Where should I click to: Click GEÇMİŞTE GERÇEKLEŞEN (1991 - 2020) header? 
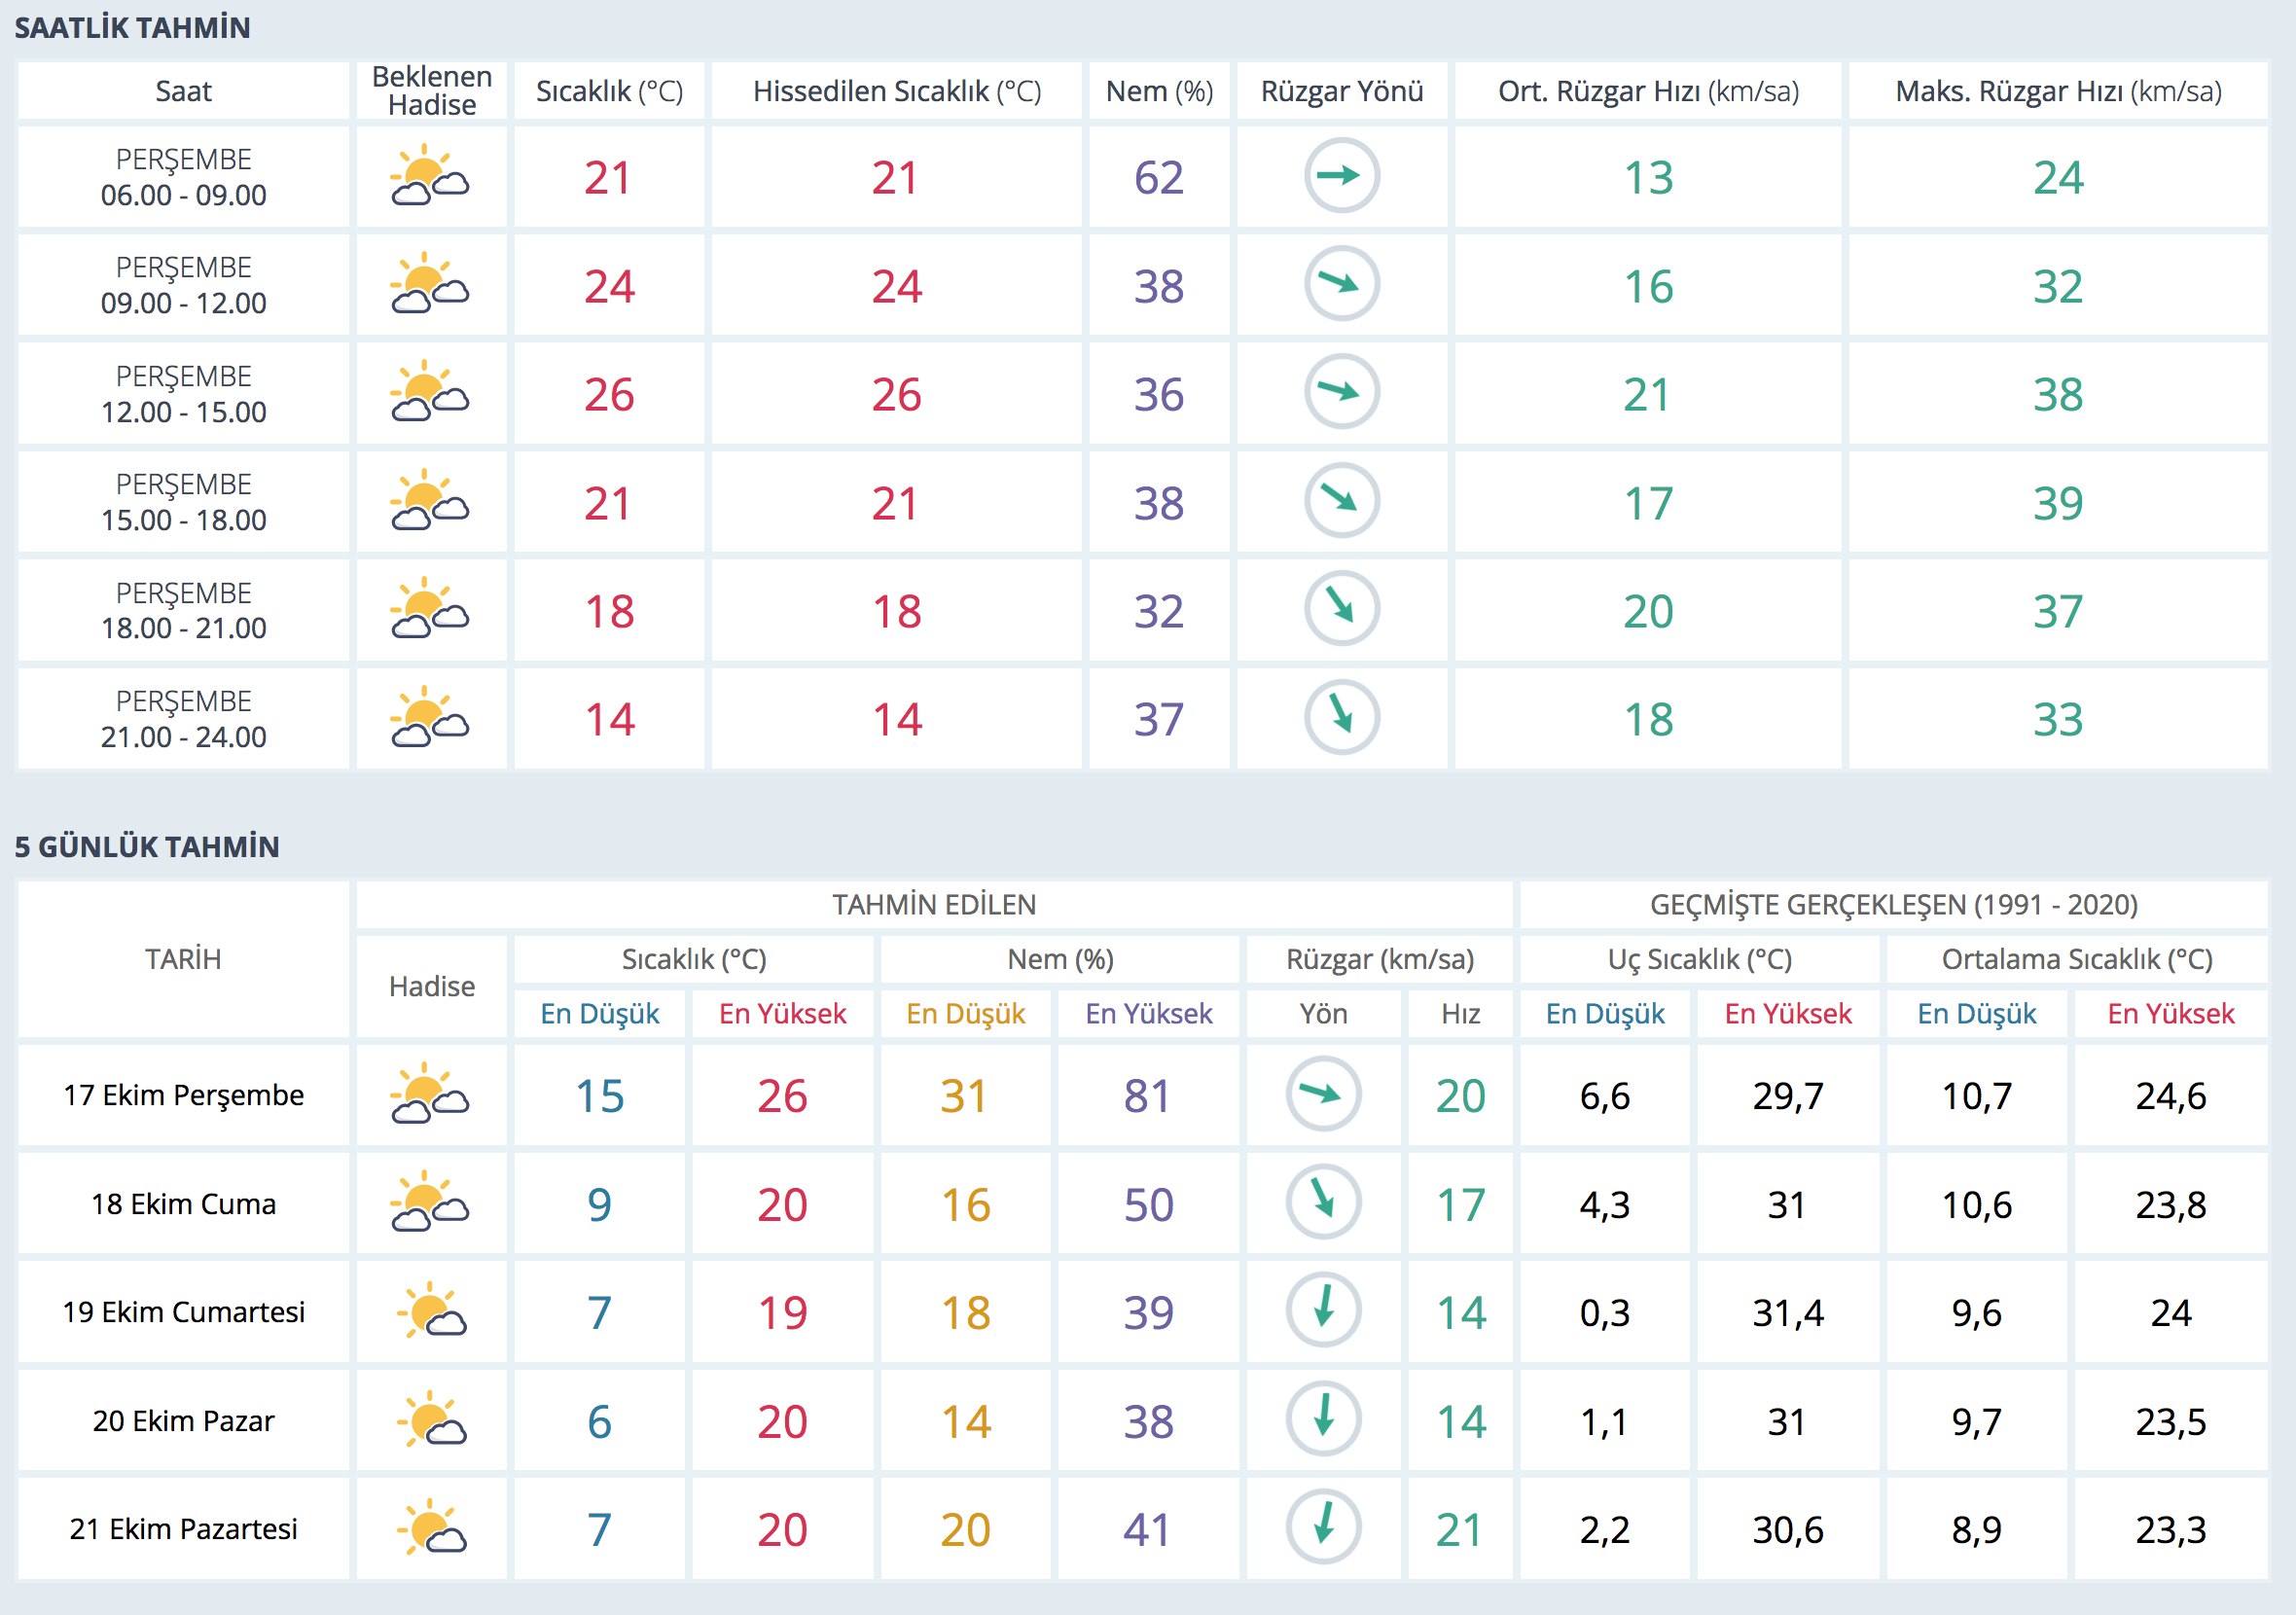pos(1893,904)
